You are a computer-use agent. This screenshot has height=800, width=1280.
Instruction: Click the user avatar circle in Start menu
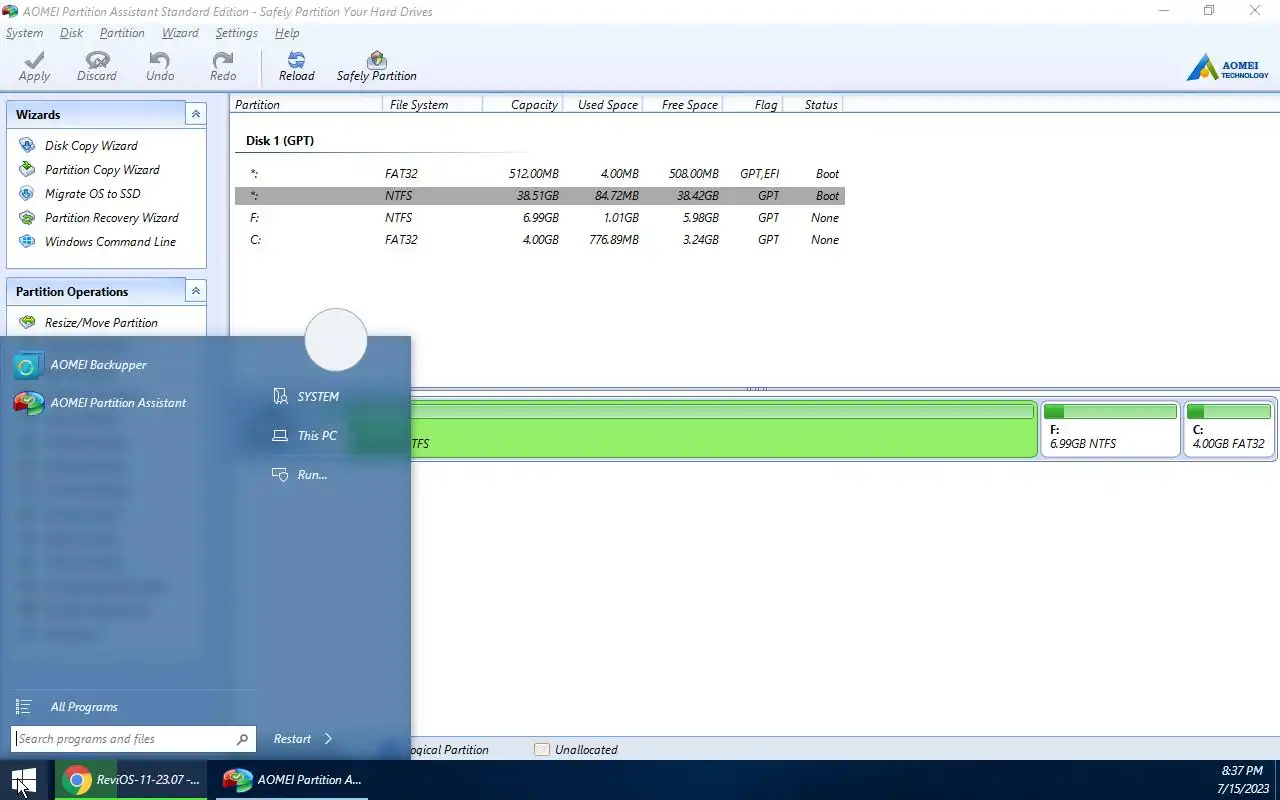tap(336, 340)
